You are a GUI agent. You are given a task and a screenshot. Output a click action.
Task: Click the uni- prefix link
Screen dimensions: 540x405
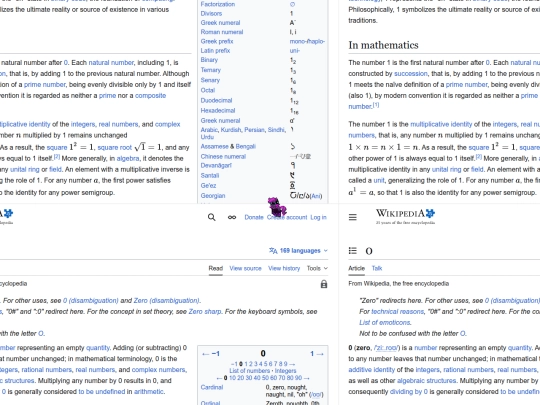(x=294, y=51)
